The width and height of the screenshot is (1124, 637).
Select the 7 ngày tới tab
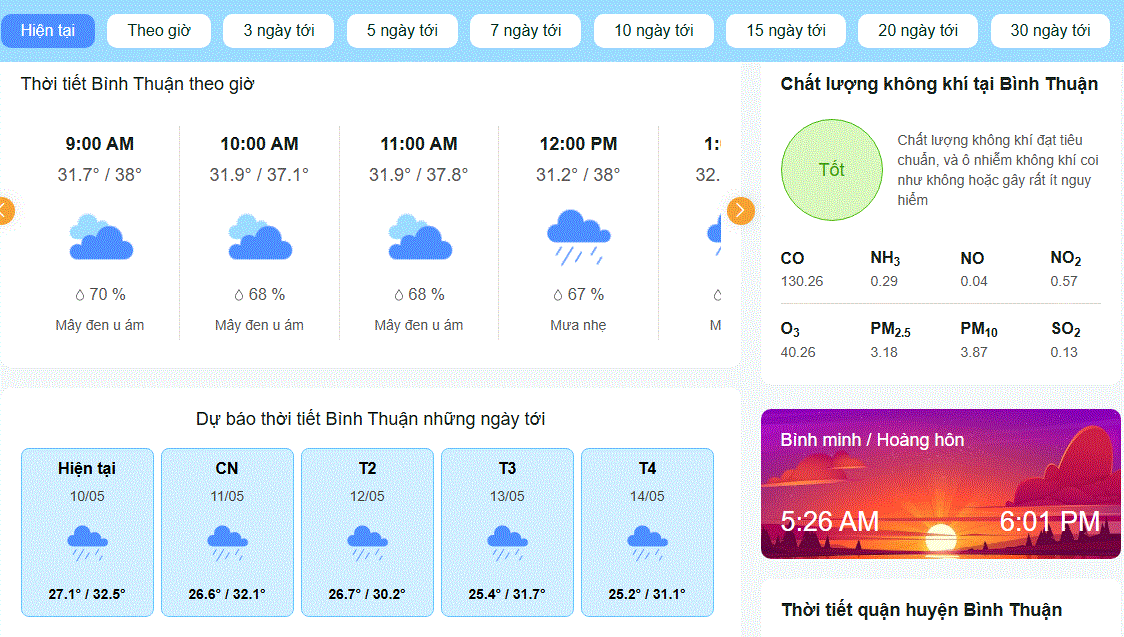[x=525, y=31]
